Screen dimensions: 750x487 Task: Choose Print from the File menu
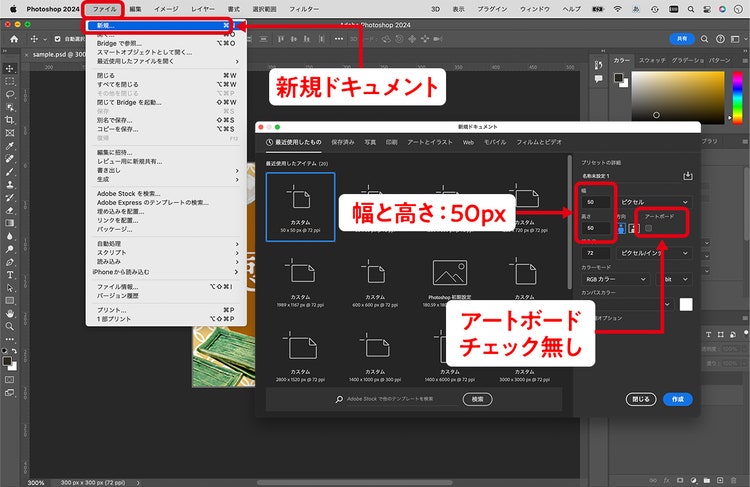pos(167,310)
